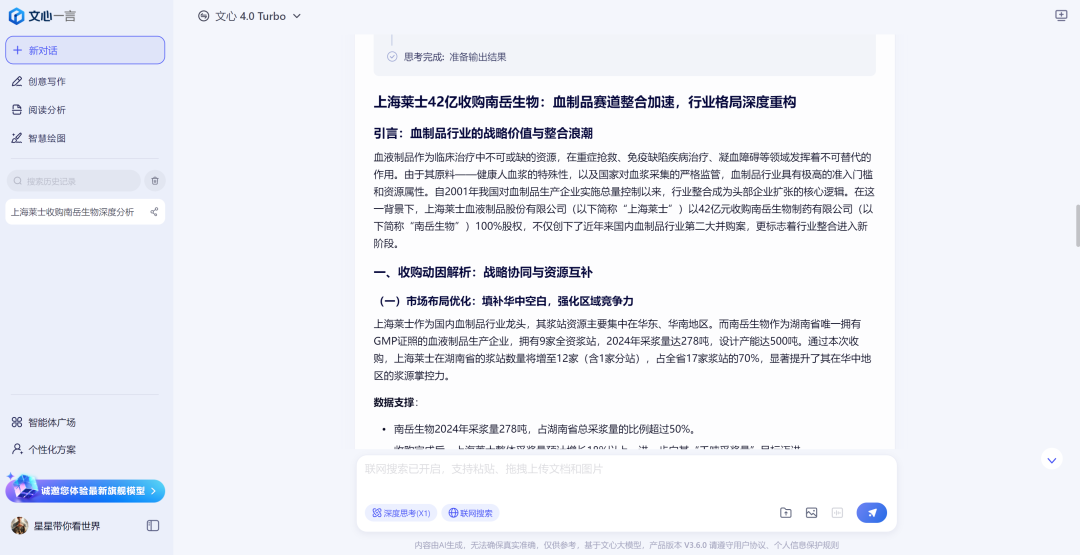Toggle 深度思考(X1) mode
1080x555 pixels.
[401, 513]
